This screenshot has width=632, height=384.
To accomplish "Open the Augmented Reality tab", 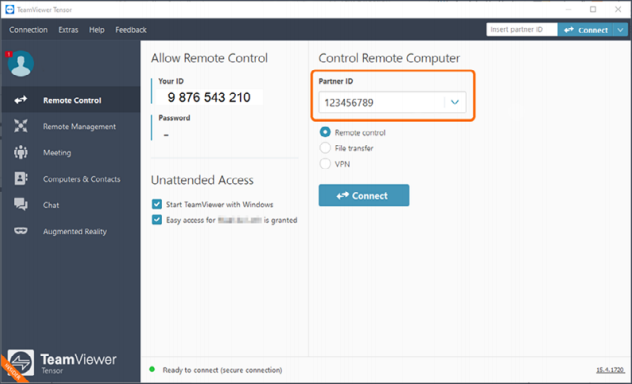I will pos(71,231).
